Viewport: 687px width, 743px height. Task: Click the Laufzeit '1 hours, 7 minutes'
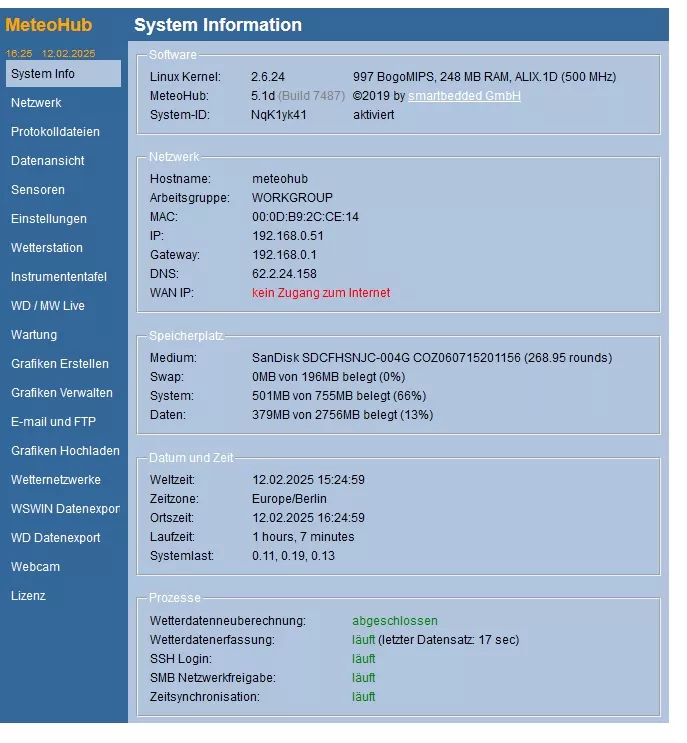tap(303, 537)
